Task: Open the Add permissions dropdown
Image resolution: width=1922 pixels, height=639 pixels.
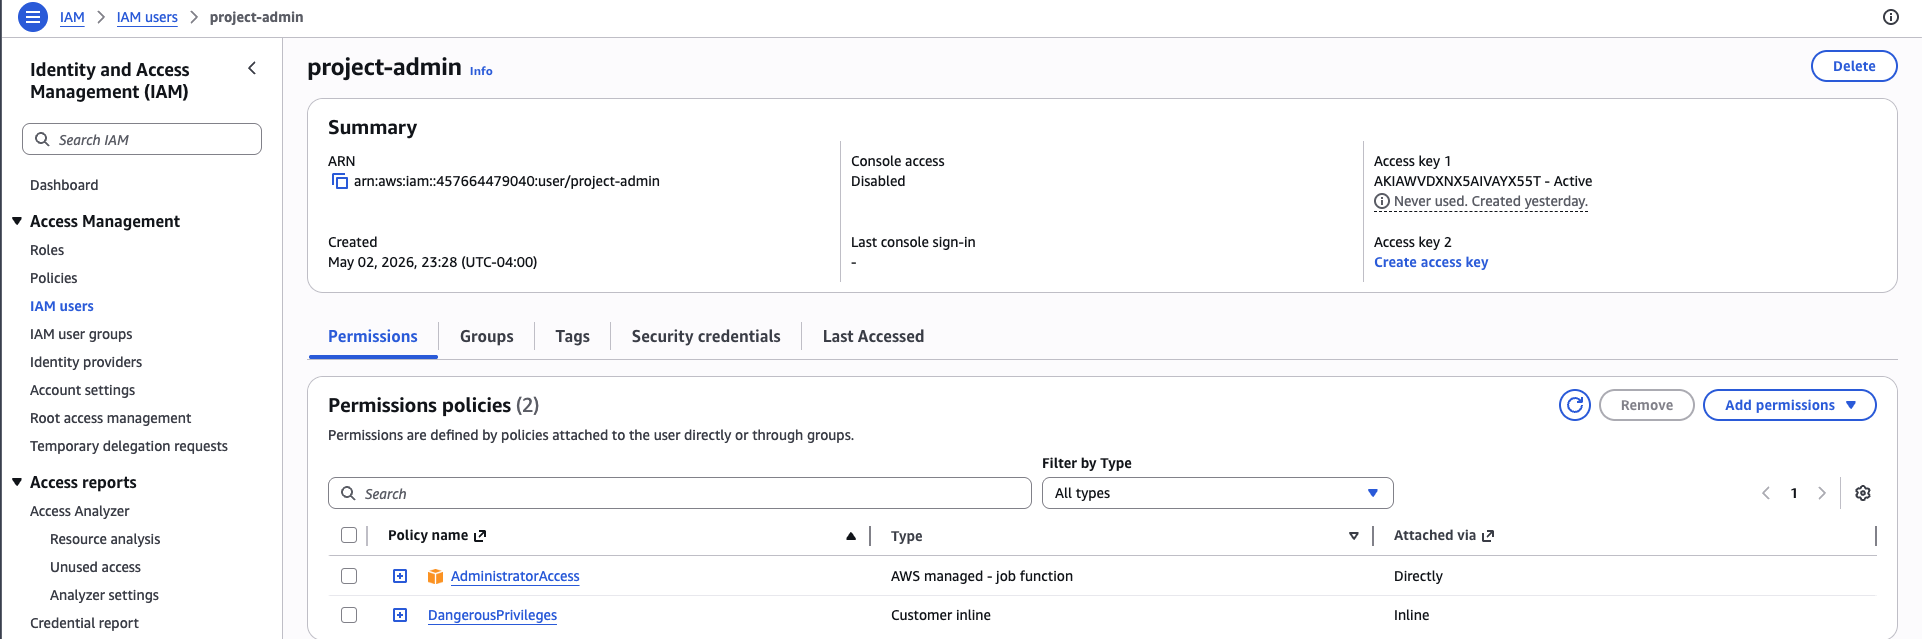Action: coord(1789,405)
